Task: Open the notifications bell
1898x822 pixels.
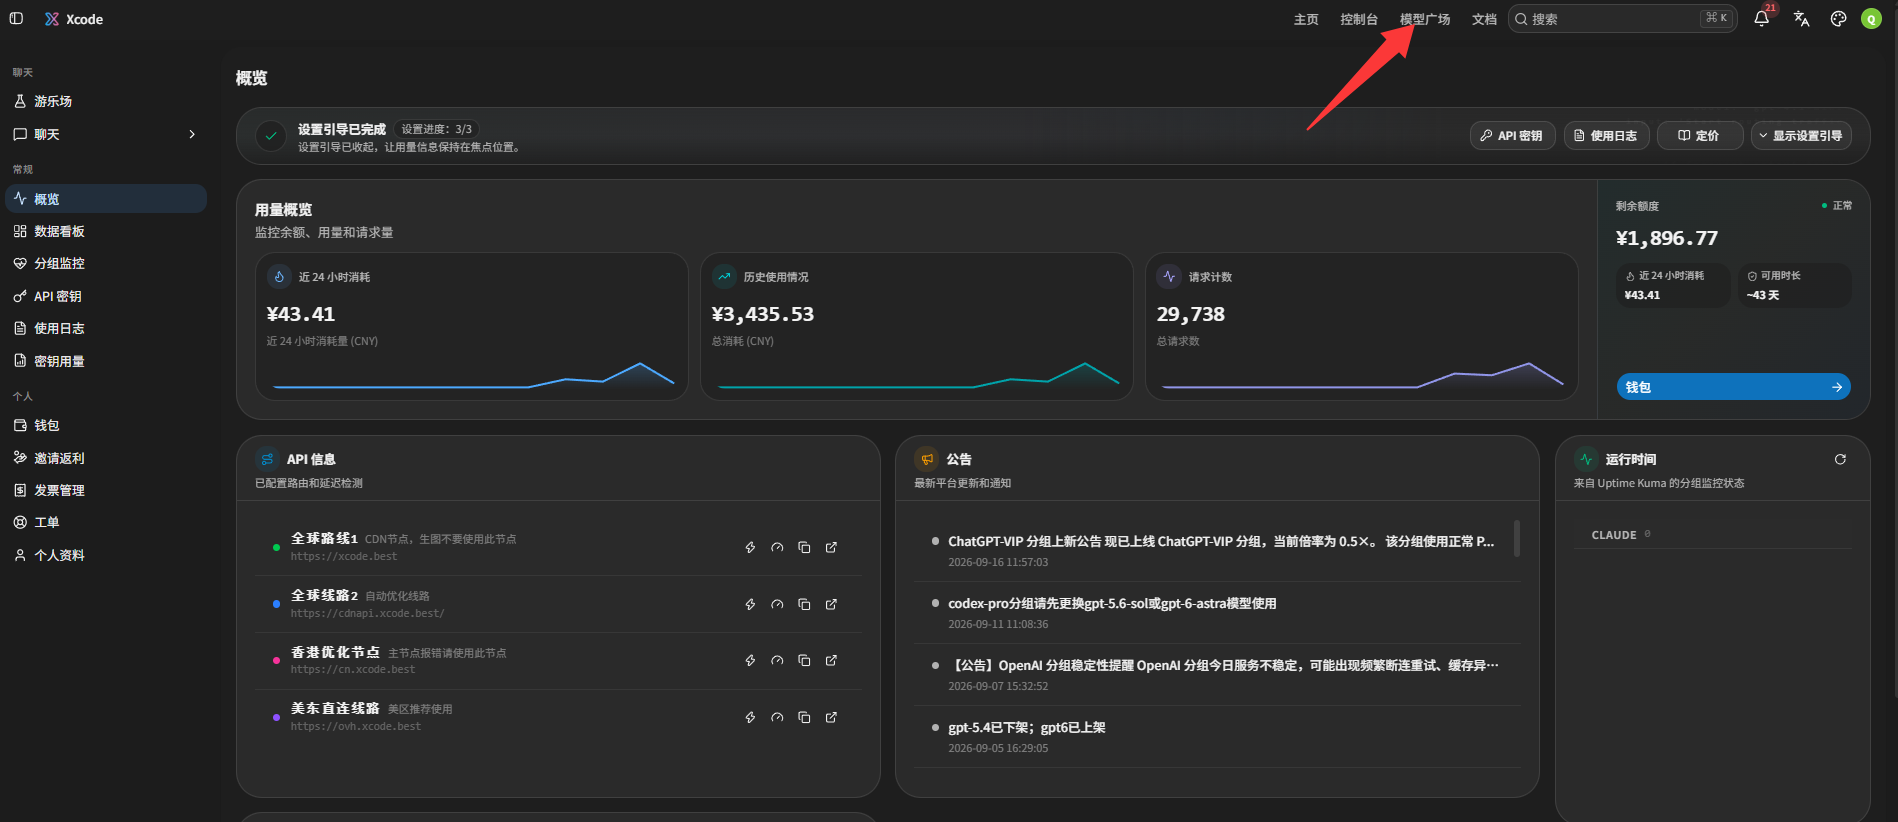Action: [1762, 19]
